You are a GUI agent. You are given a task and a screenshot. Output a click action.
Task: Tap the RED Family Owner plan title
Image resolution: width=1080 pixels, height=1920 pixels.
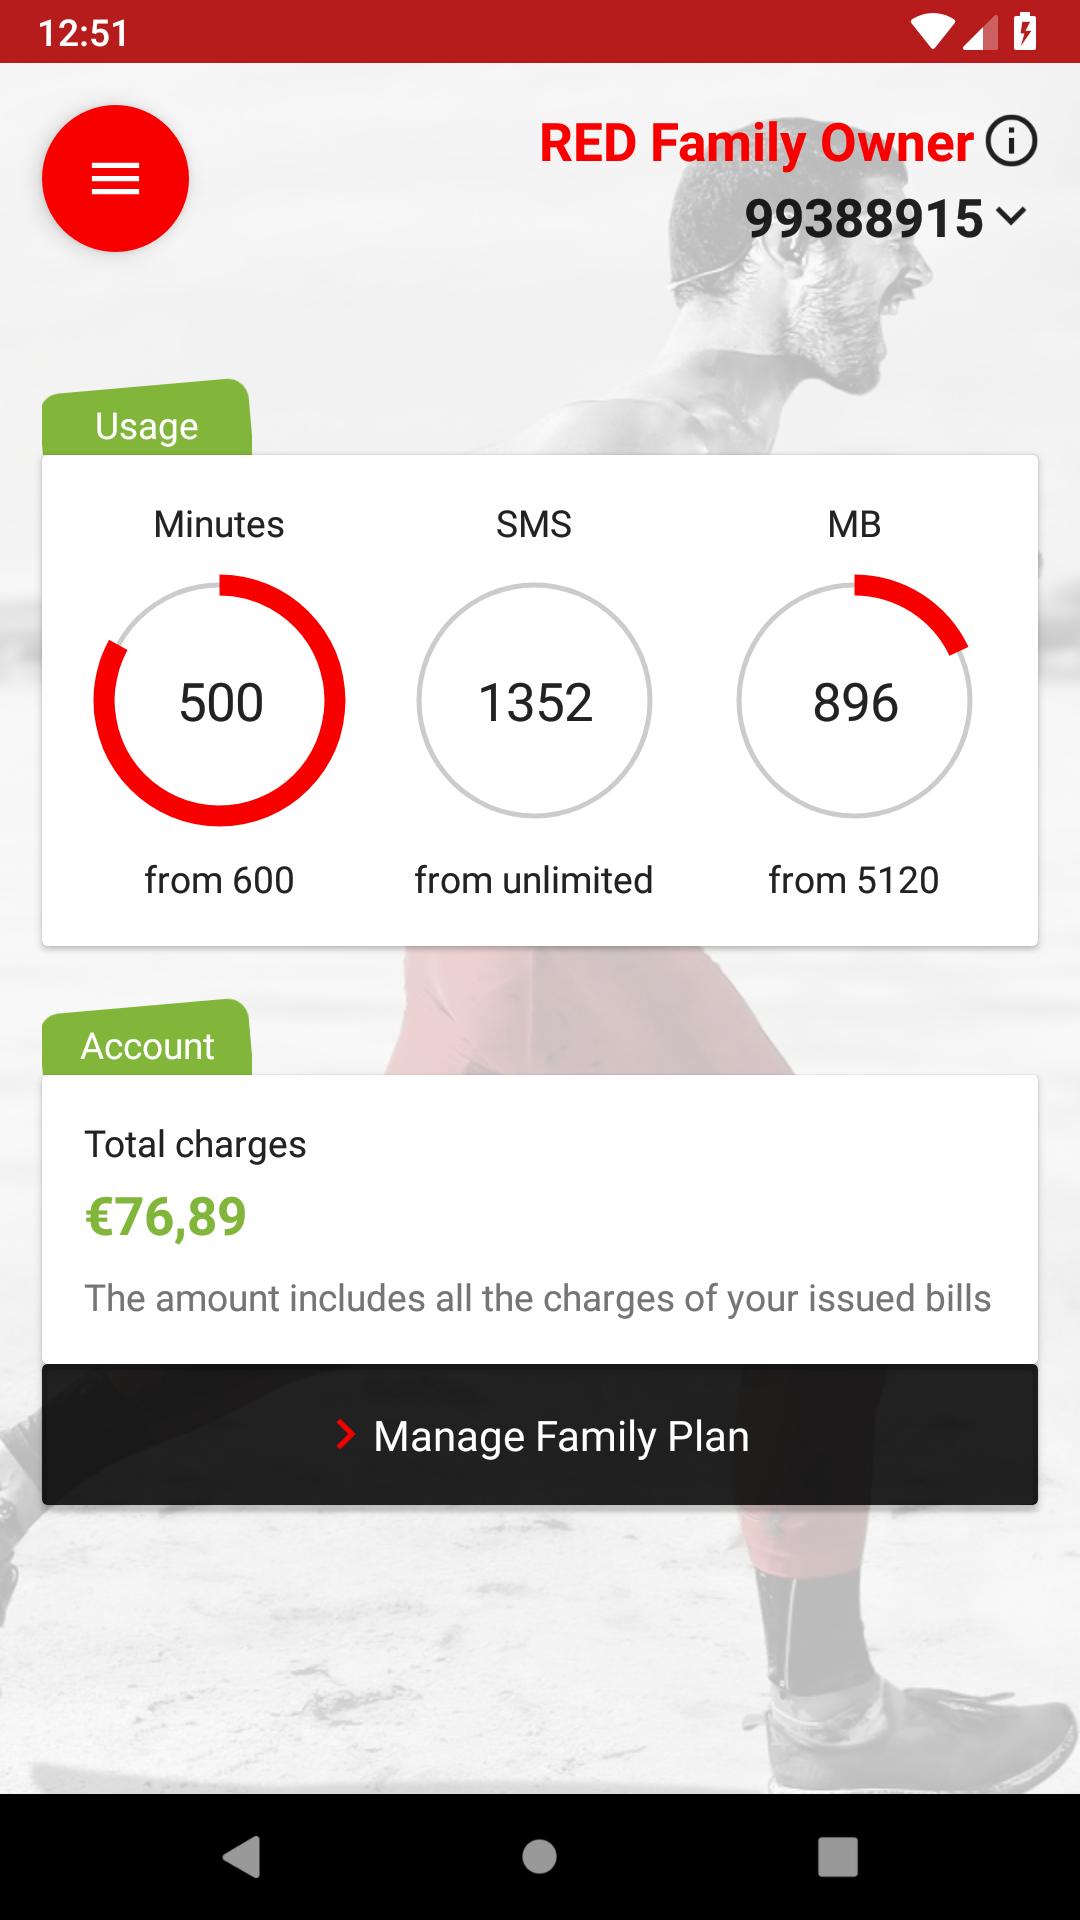coord(756,143)
